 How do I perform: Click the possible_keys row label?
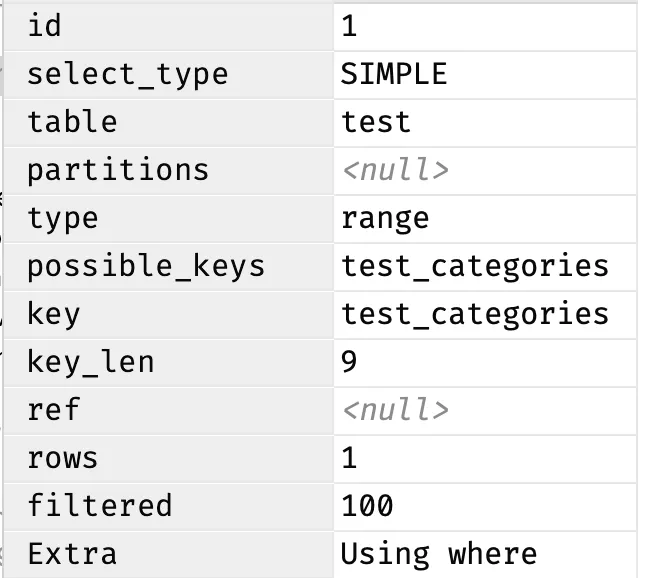tap(169, 267)
